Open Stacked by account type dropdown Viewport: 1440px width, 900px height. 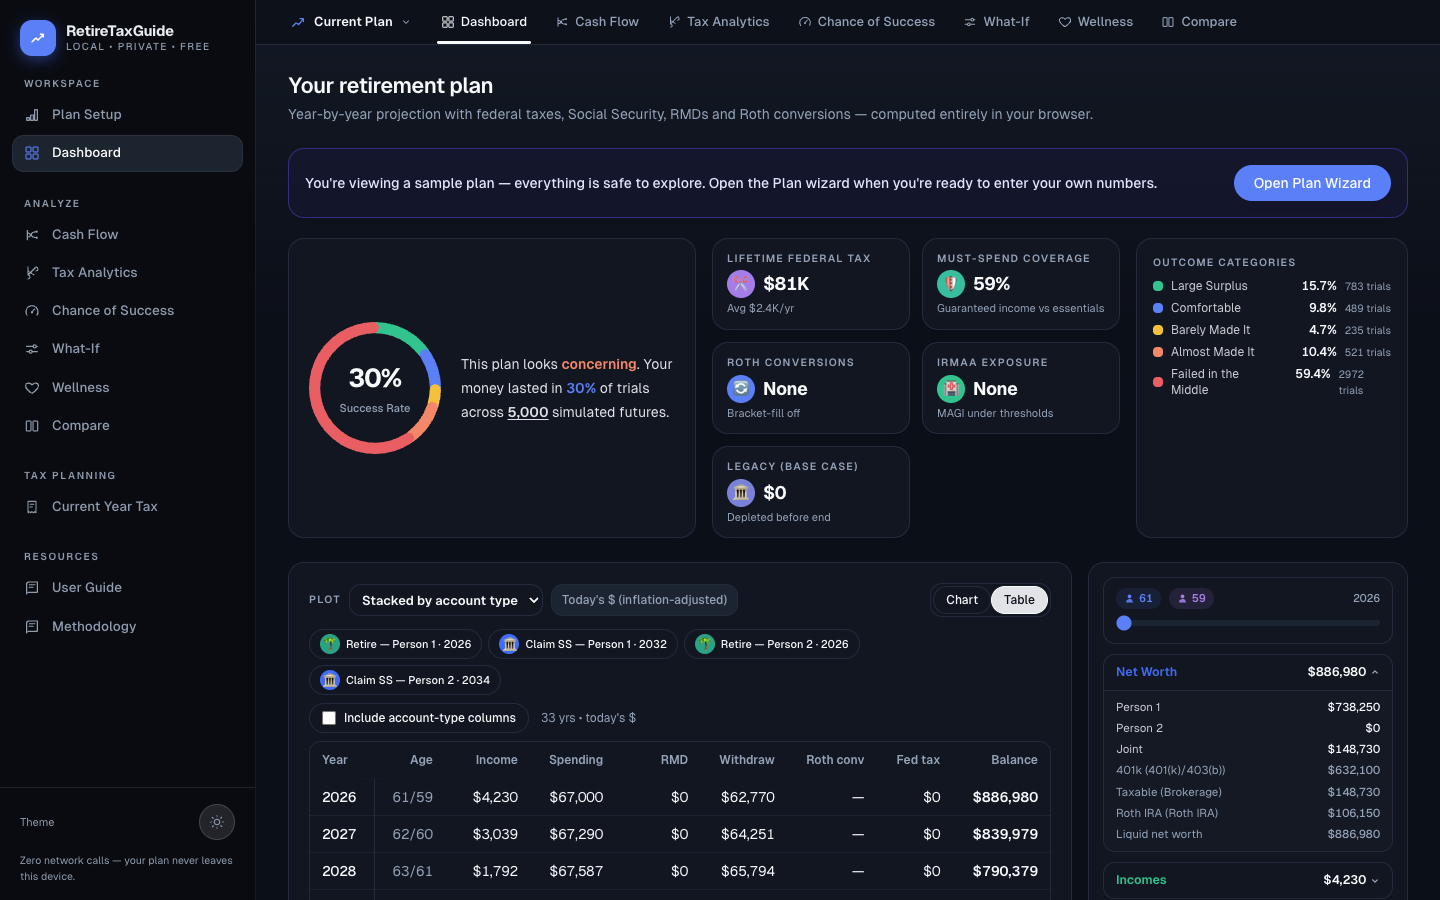446,600
